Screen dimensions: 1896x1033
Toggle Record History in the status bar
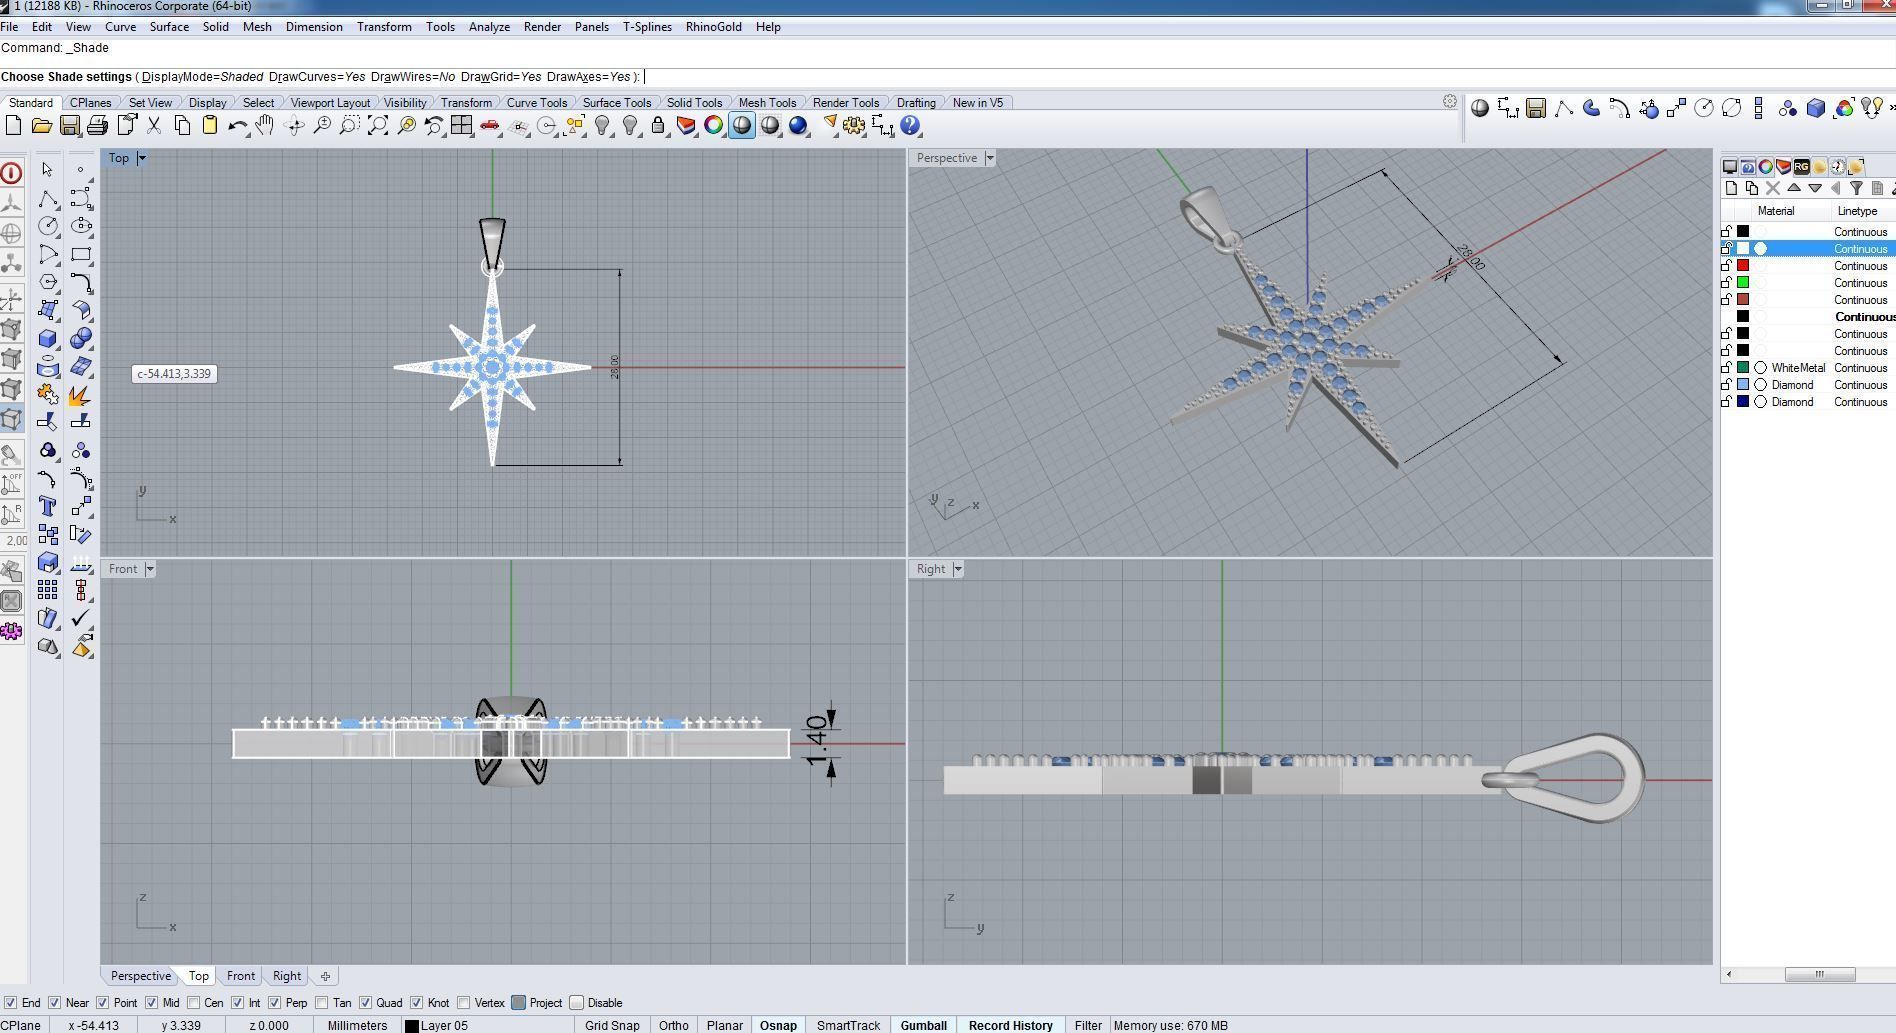[x=1010, y=1025]
